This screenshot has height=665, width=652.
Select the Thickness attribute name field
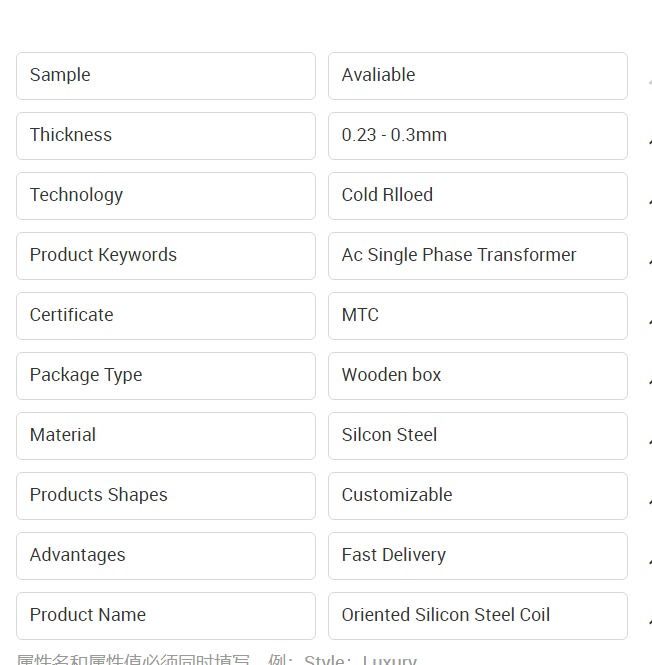tap(166, 136)
